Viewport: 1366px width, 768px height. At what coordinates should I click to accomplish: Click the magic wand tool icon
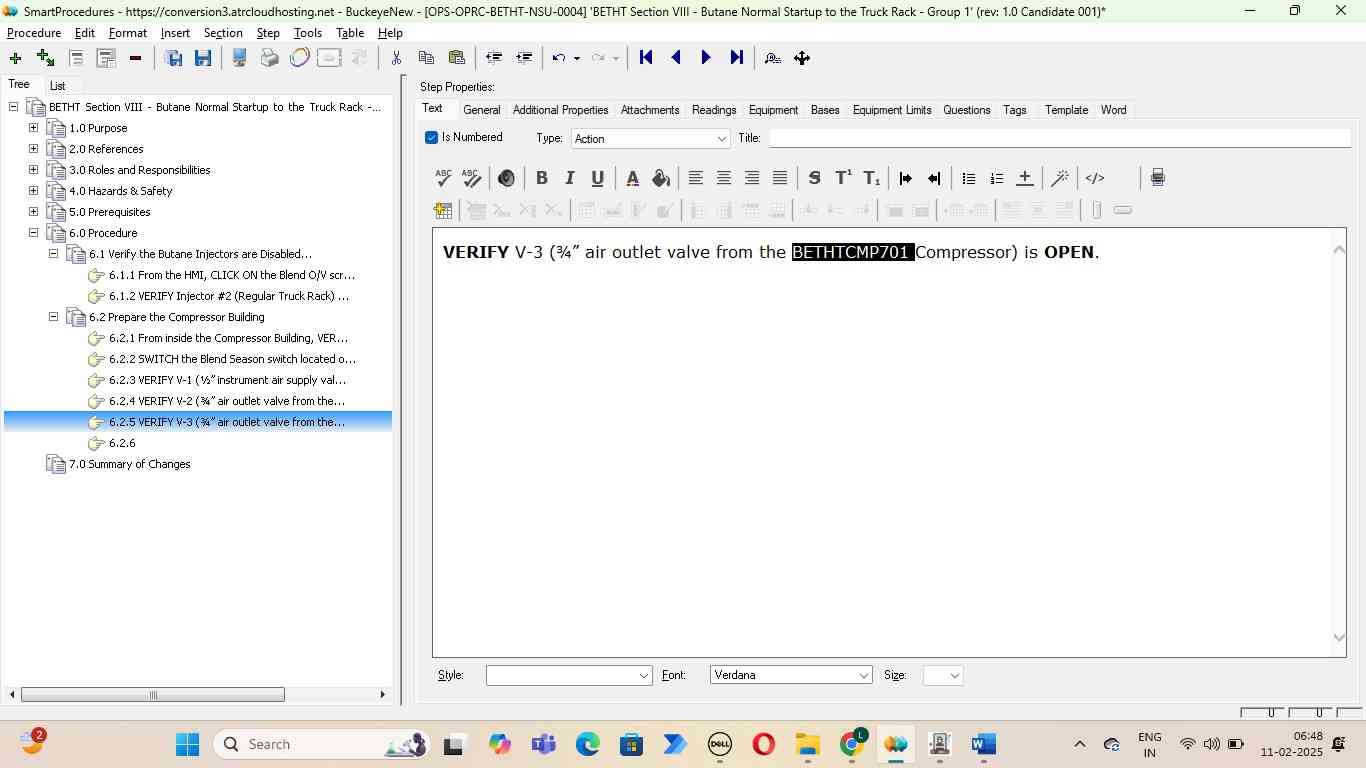click(1060, 178)
